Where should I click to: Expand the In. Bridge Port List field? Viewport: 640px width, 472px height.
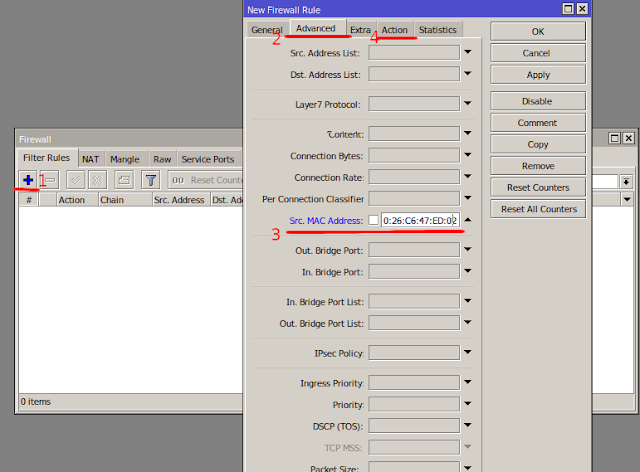[468, 301]
